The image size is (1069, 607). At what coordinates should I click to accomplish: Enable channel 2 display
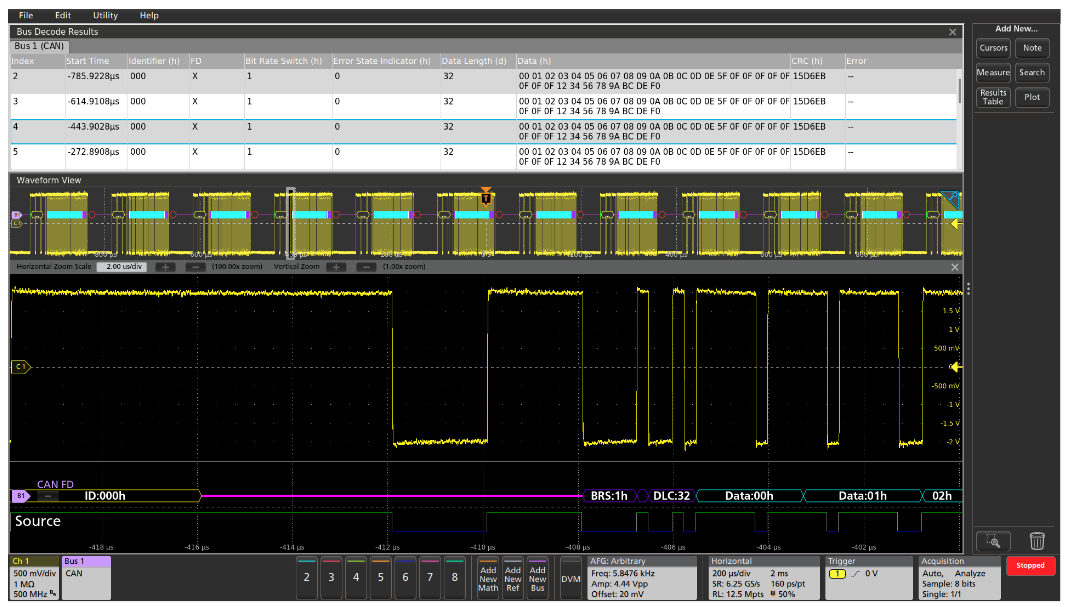pos(306,577)
